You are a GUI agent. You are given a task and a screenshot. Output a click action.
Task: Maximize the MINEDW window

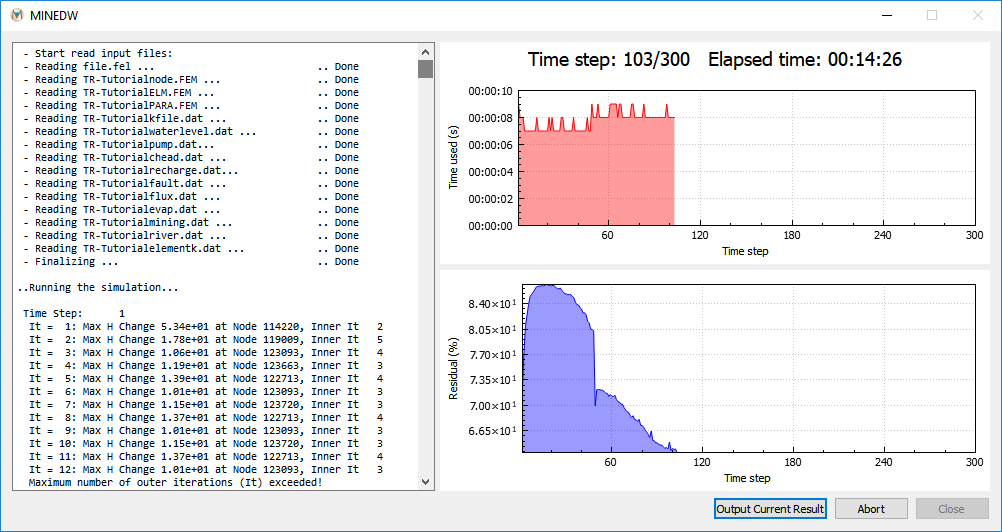932,15
